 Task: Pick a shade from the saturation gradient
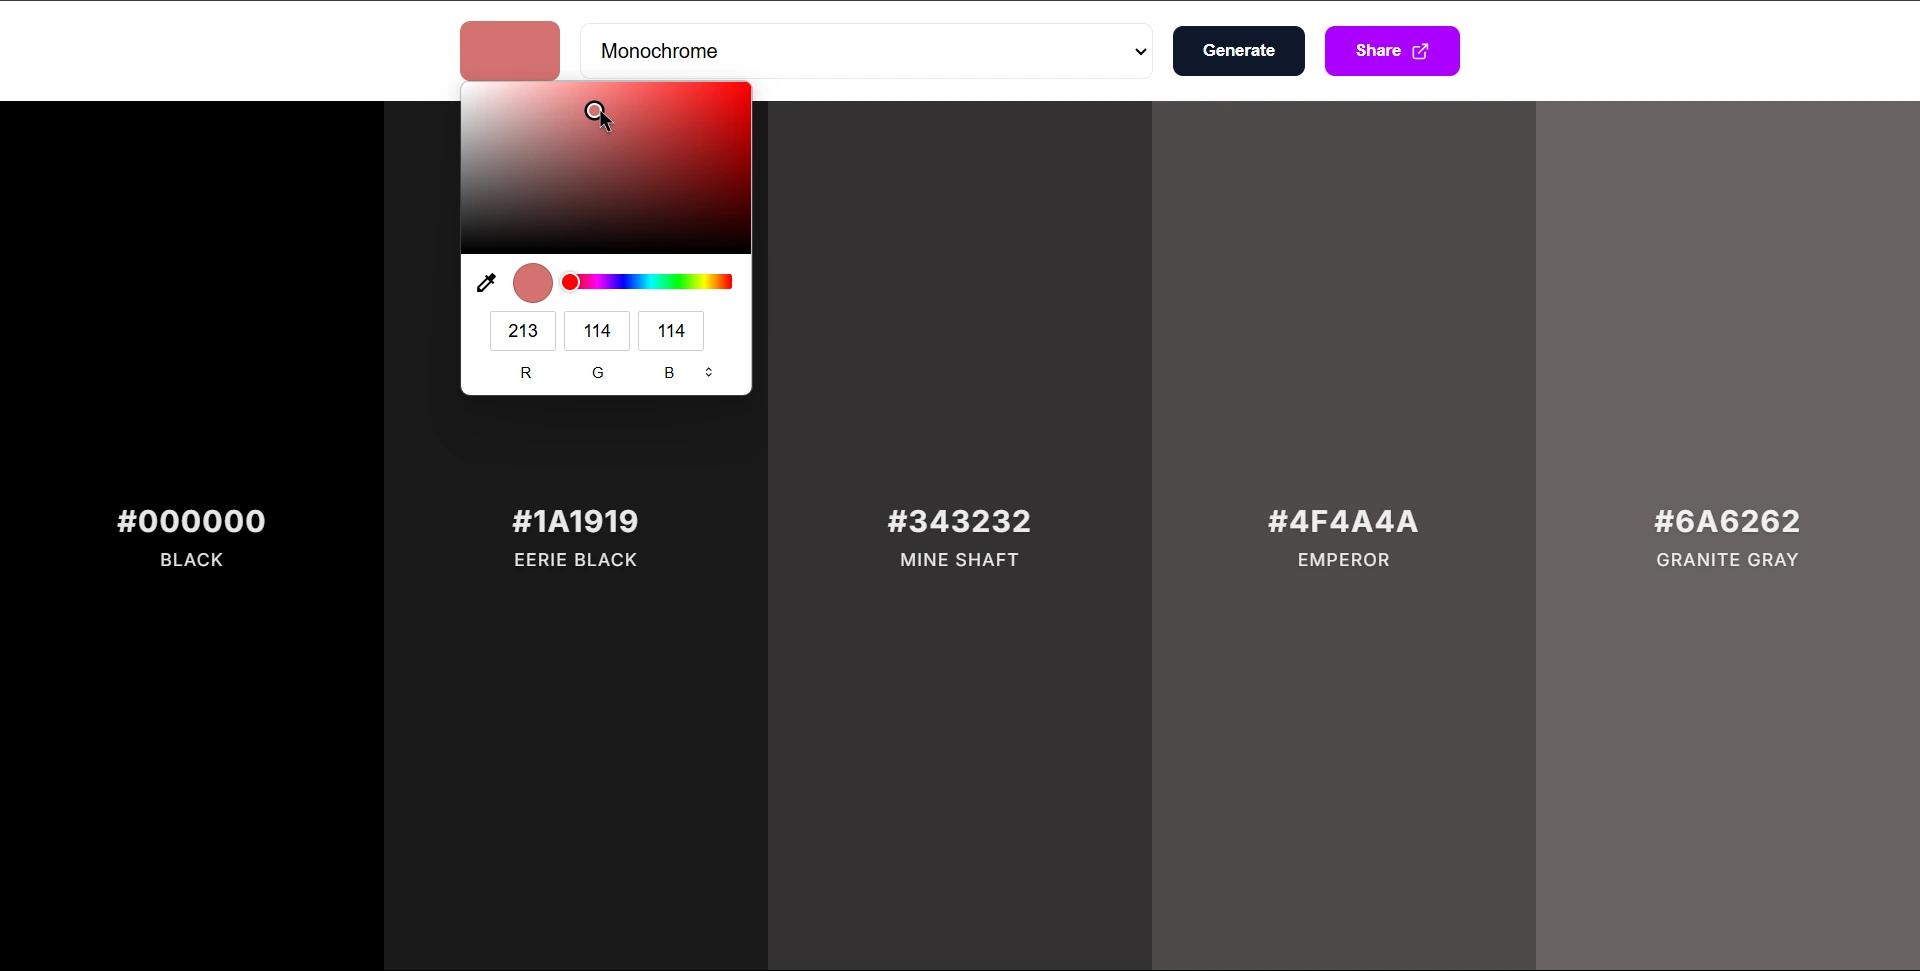[x=605, y=170]
